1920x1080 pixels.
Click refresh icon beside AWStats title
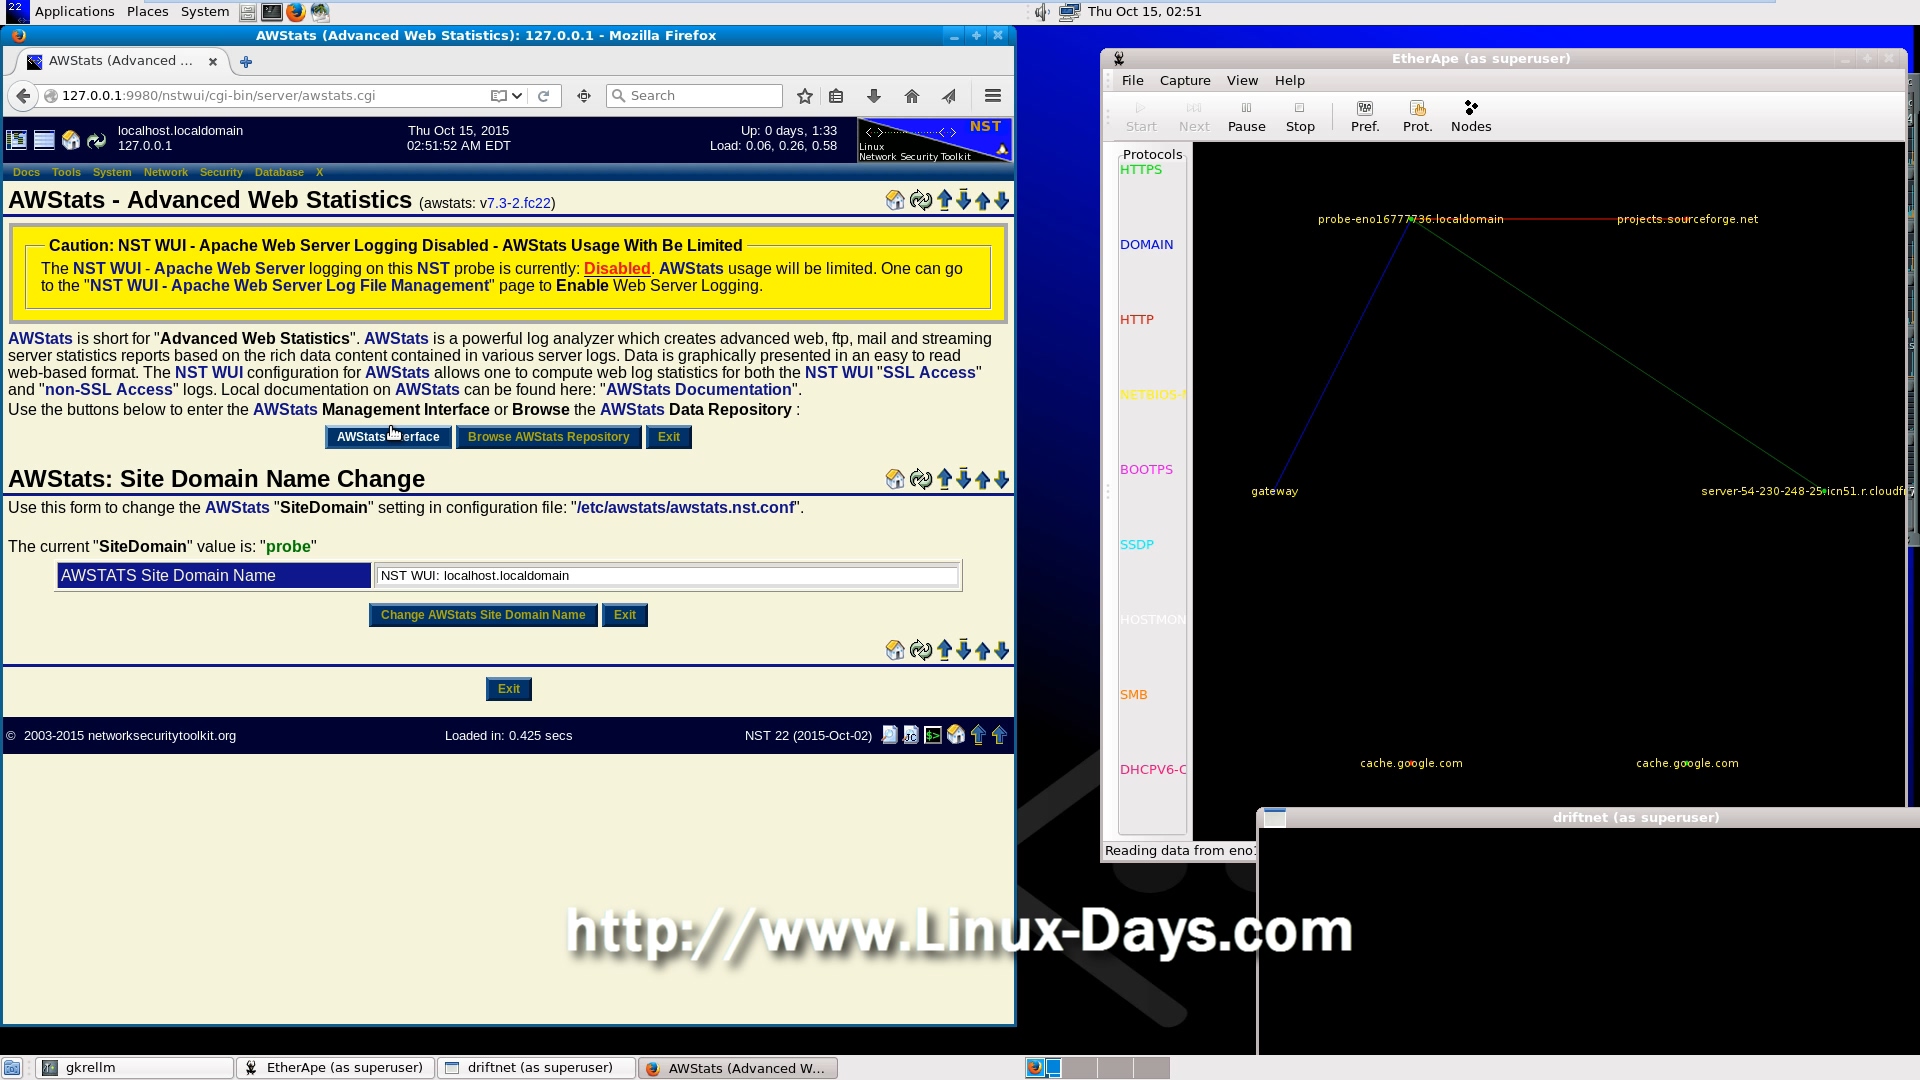[921, 201]
